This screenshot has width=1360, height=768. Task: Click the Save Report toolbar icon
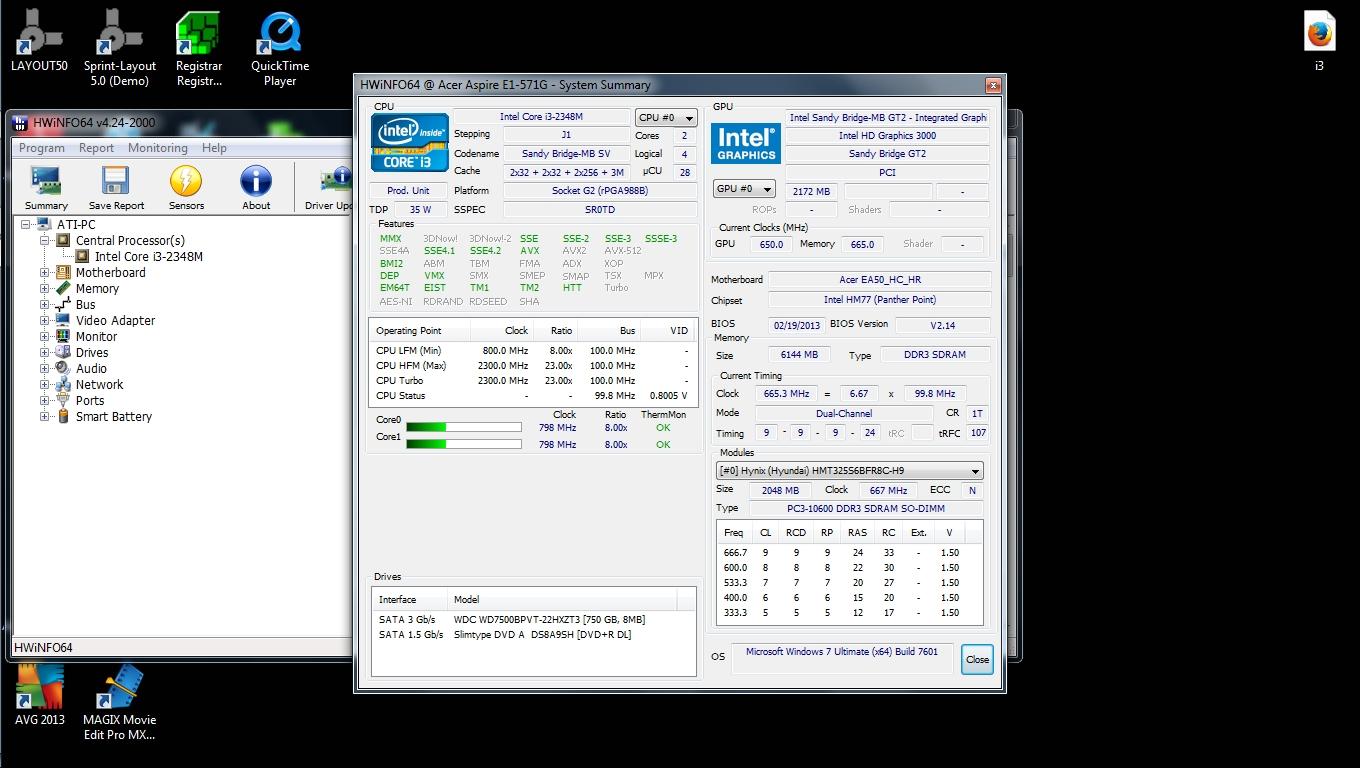(x=116, y=188)
